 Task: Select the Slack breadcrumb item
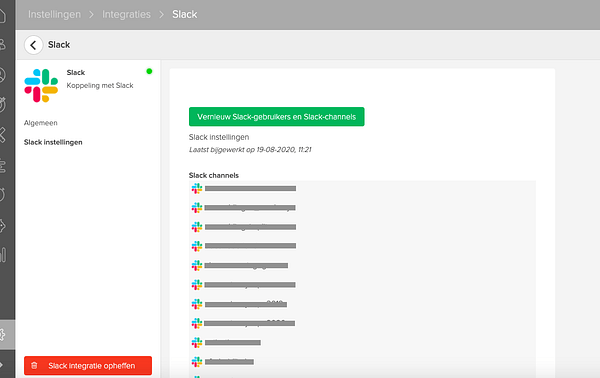pyautogui.click(x=184, y=15)
